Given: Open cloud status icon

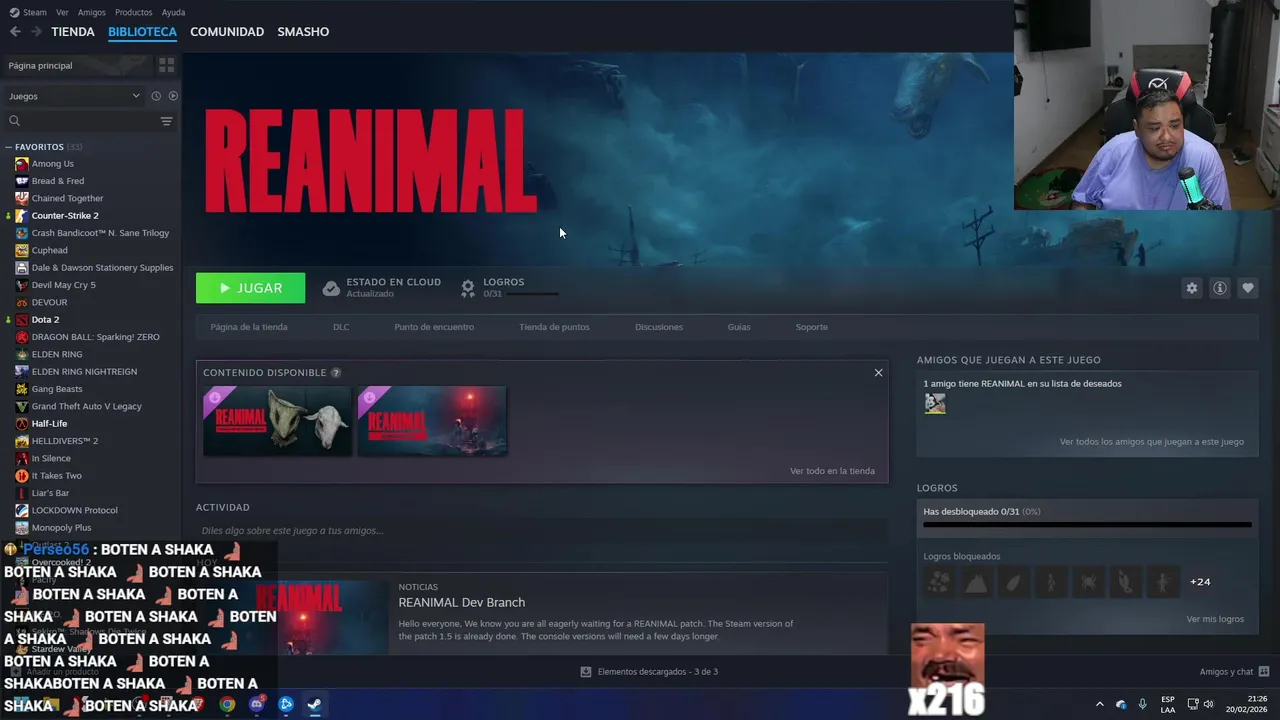Looking at the screenshot, I should pyautogui.click(x=331, y=288).
